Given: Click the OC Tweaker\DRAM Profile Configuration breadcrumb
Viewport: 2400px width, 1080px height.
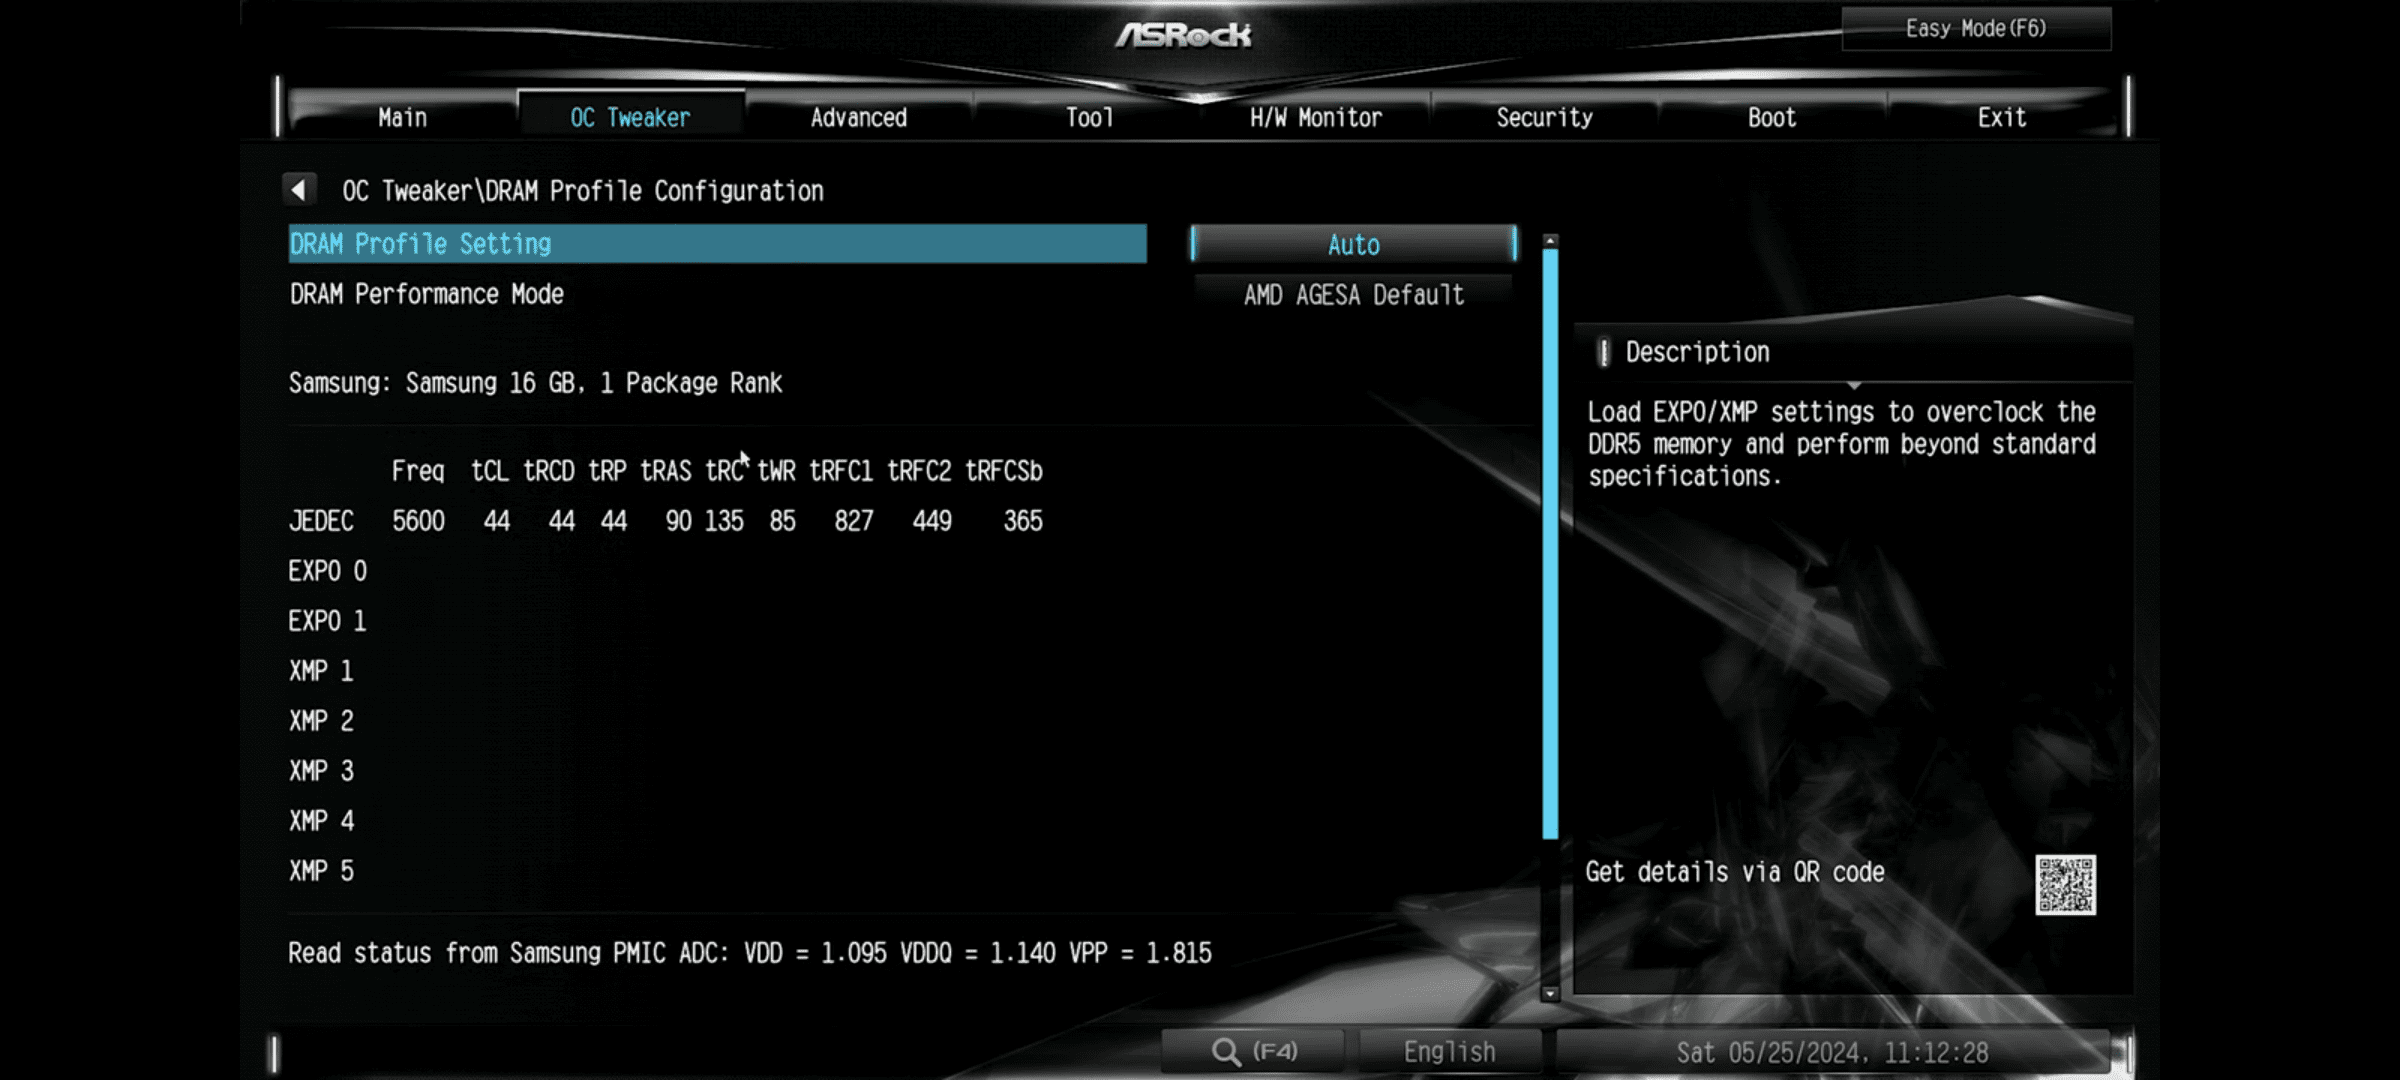Looking at the screenshot, I should (583, 191).
